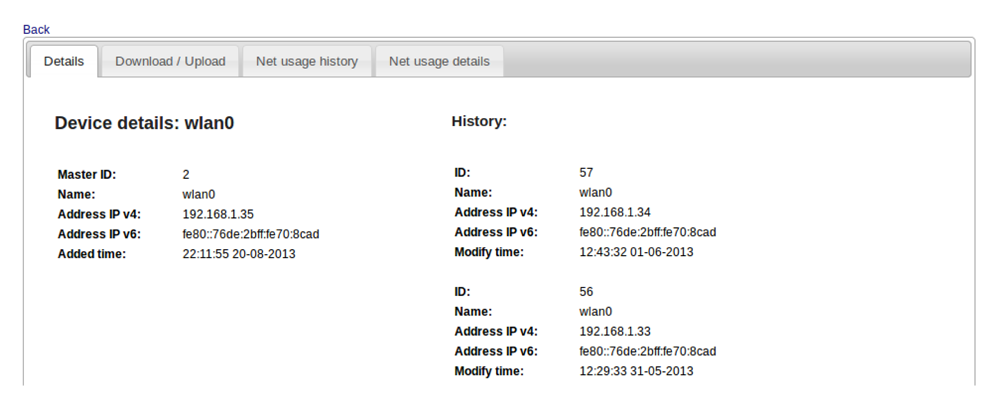Click history ID 56
Screen dimensions: 1000x405
pyautogui.click(x=586, y=292)
